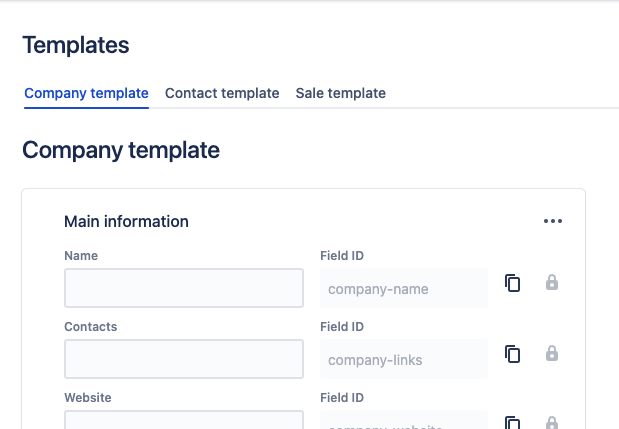Click the company-name Field ID box
619x429 pixels.
coord(403,289)
